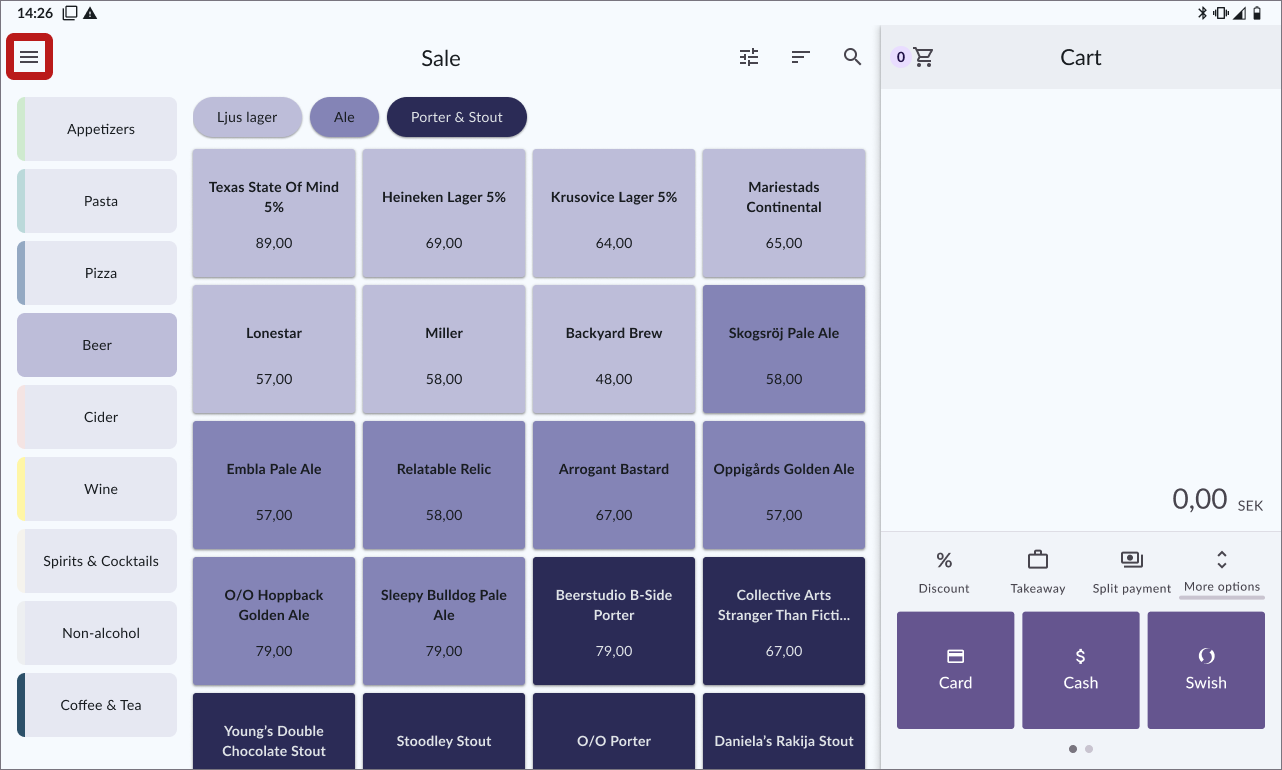This screenshot has height=770, width=1282.
Task: Add Oppigårds Golden Ale to cart
Action: (784, 486)
